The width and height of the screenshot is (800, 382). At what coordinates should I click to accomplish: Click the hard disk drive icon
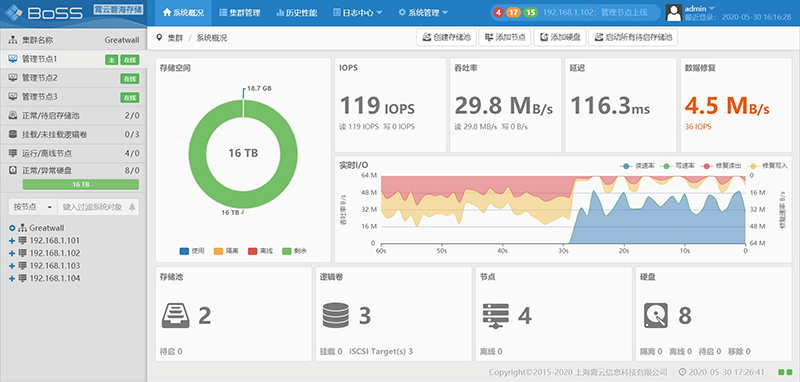tap(656, 316)
